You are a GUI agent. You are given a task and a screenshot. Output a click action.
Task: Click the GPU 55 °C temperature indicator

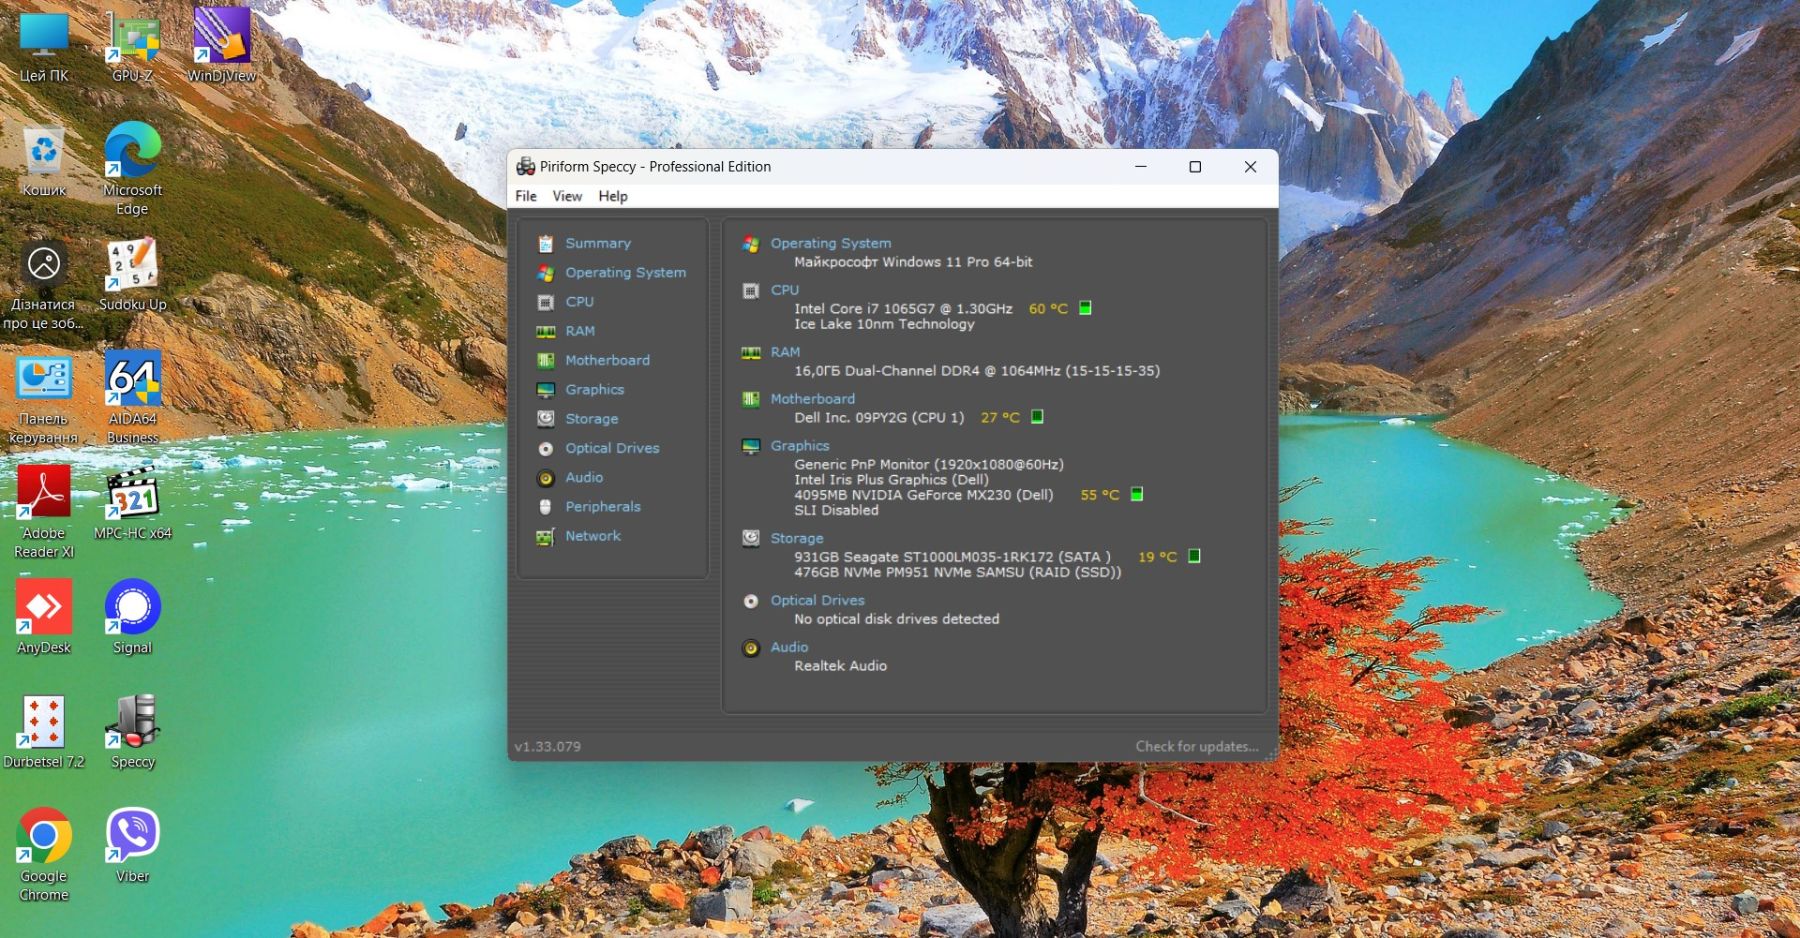click(x=1137, y=494)
